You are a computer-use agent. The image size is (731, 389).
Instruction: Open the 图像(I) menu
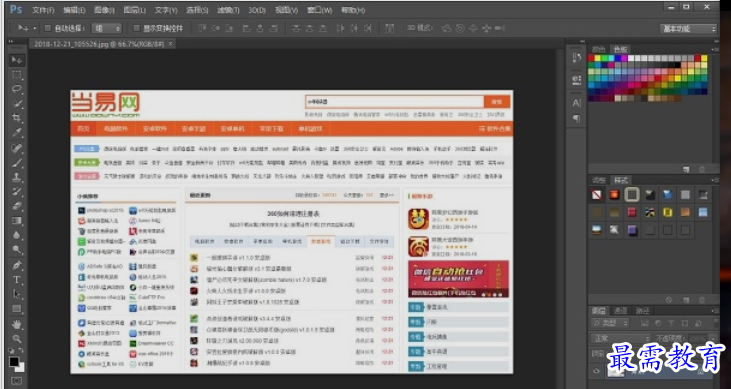tap(104, 10)
